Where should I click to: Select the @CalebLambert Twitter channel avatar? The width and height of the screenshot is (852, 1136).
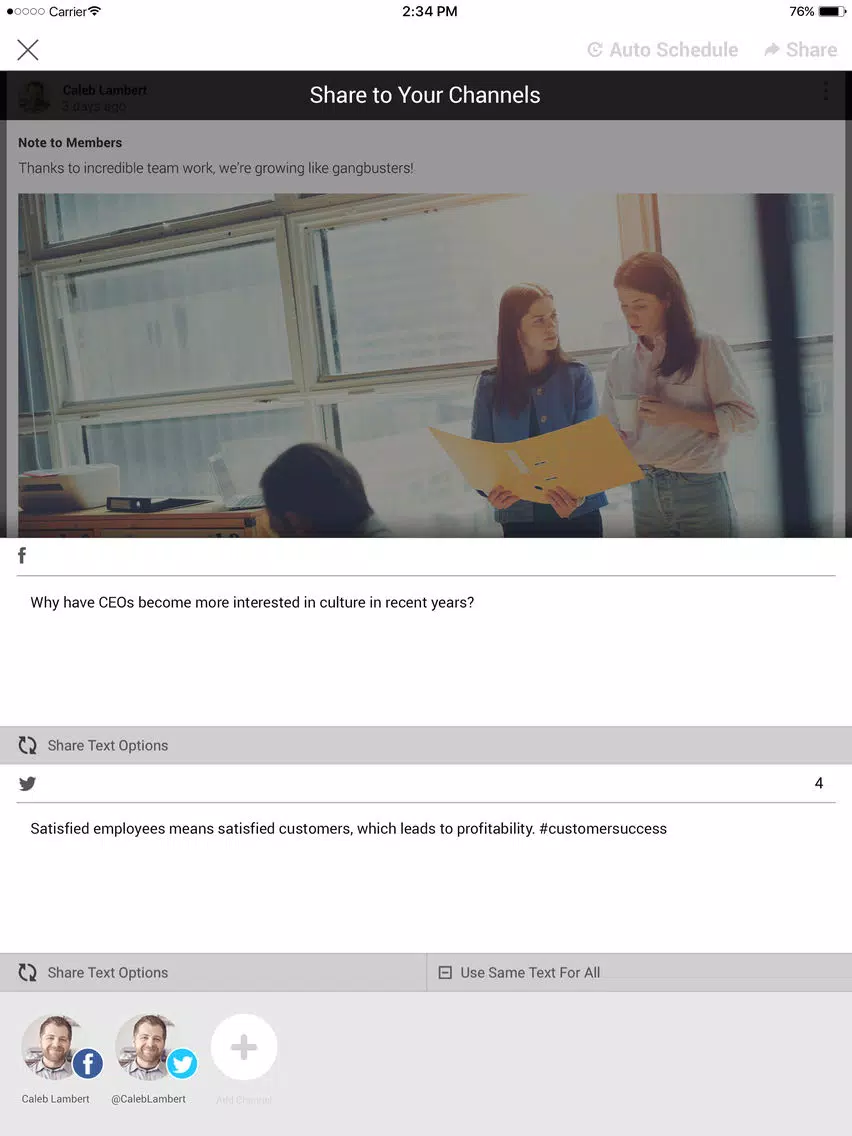tap(154, 1047)
